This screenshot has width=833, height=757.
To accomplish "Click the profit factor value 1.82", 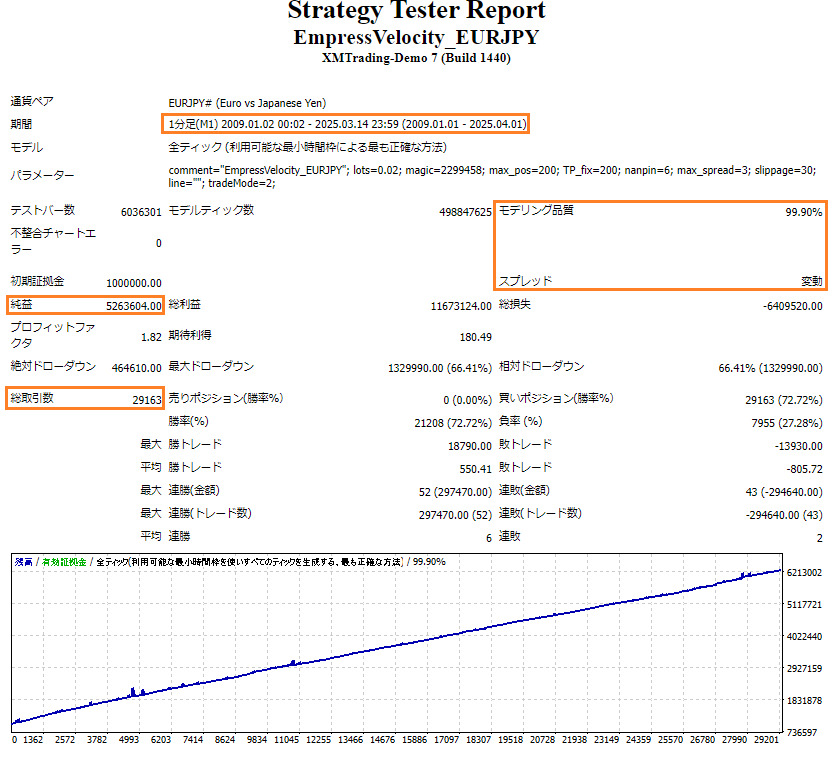I will pyautogui.click(x=151, y=337).
